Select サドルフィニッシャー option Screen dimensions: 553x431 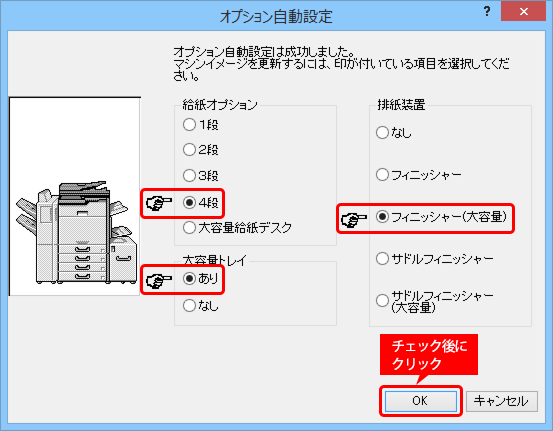click(434, 259)
